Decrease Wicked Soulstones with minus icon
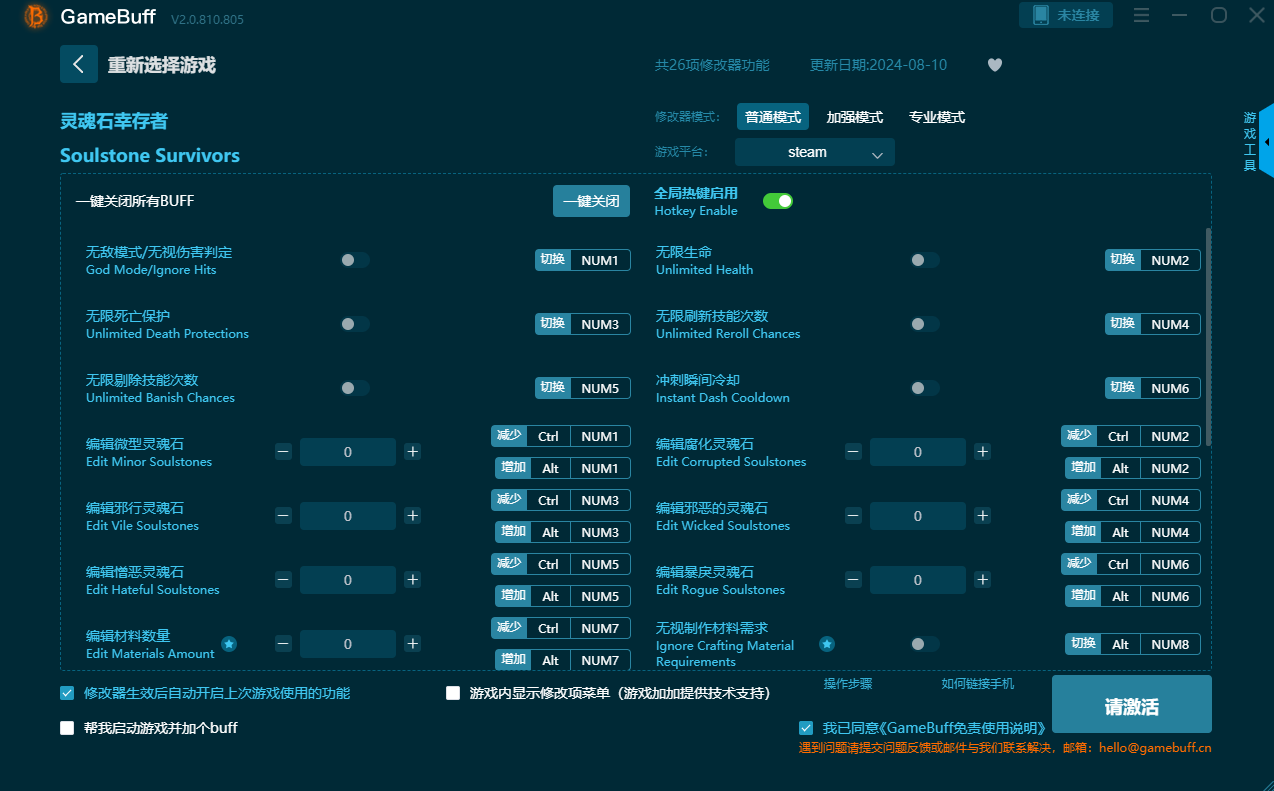 [x=854, y=516]
